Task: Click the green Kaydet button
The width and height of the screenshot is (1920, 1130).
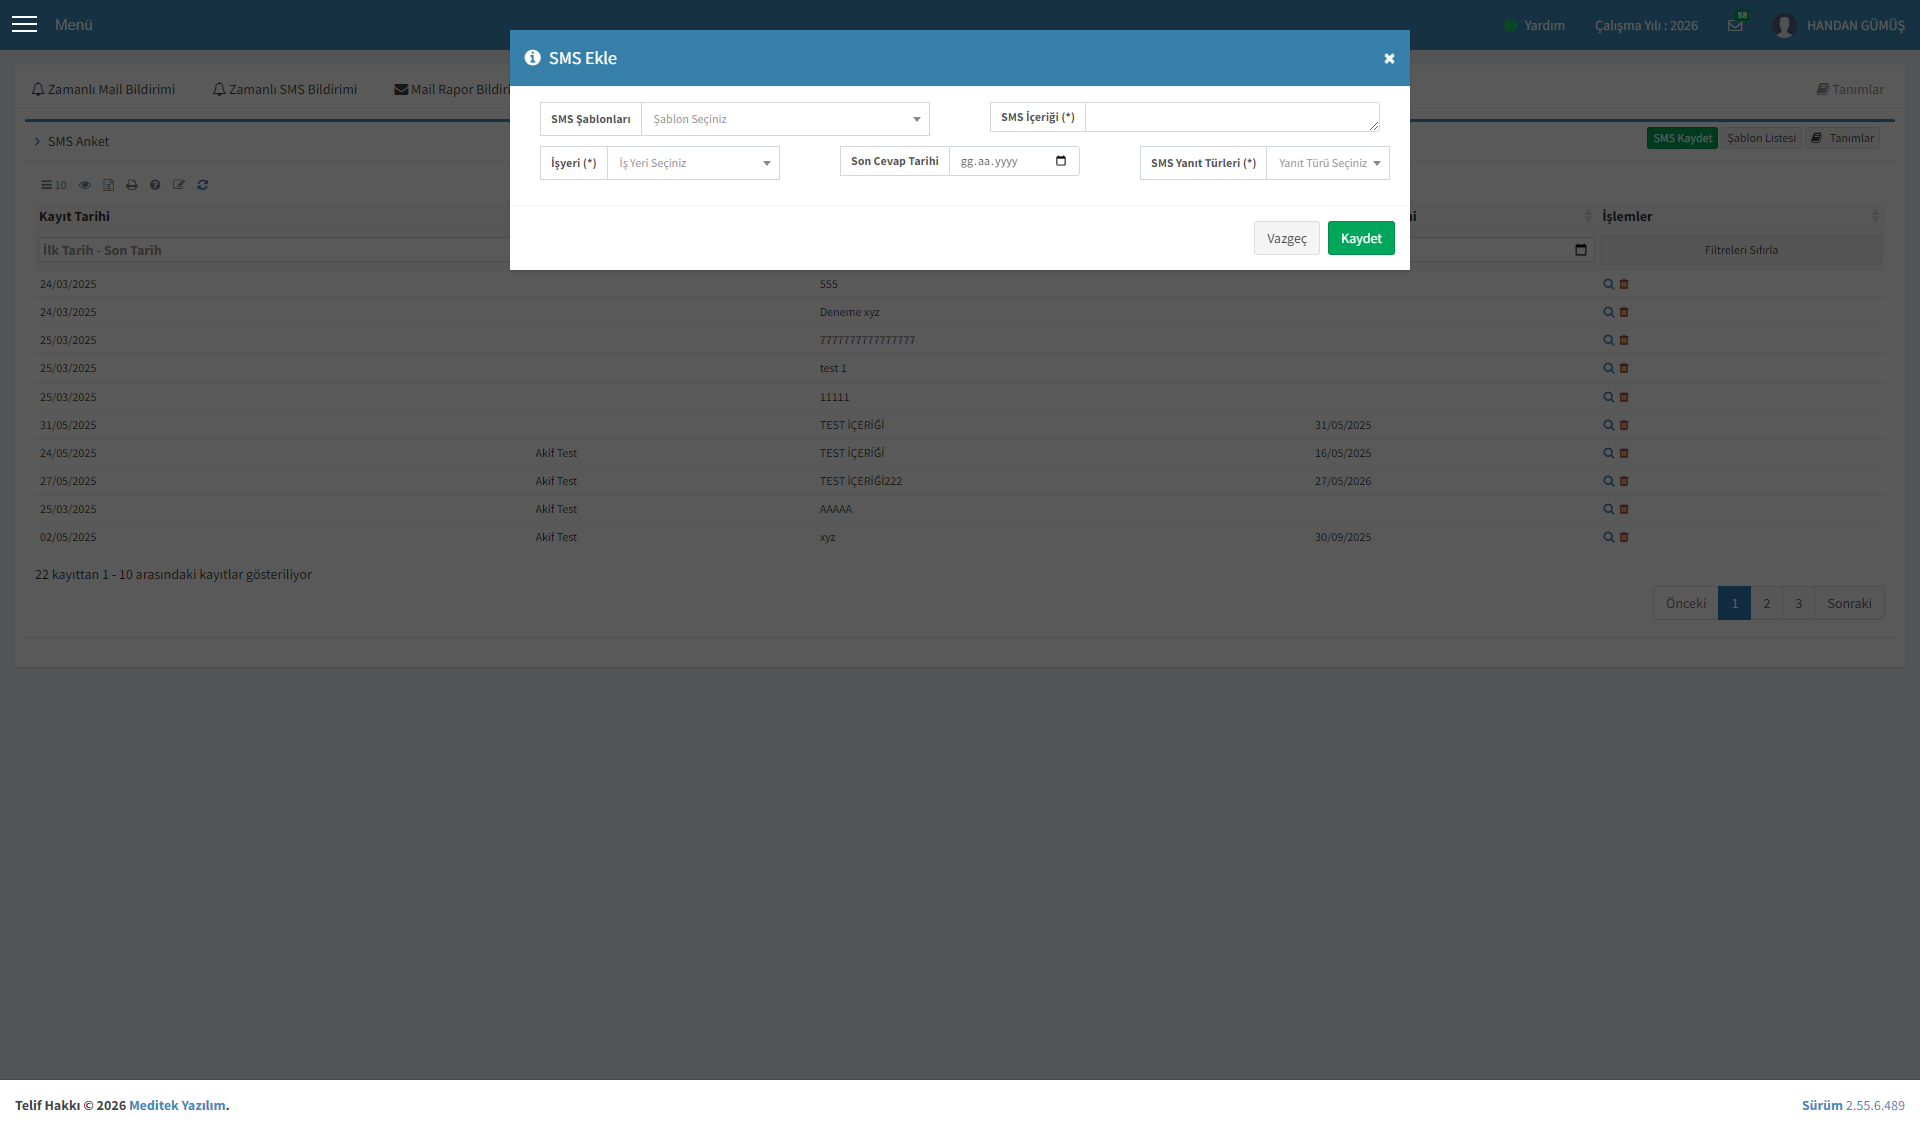Action: click(x=1361, y=238)
